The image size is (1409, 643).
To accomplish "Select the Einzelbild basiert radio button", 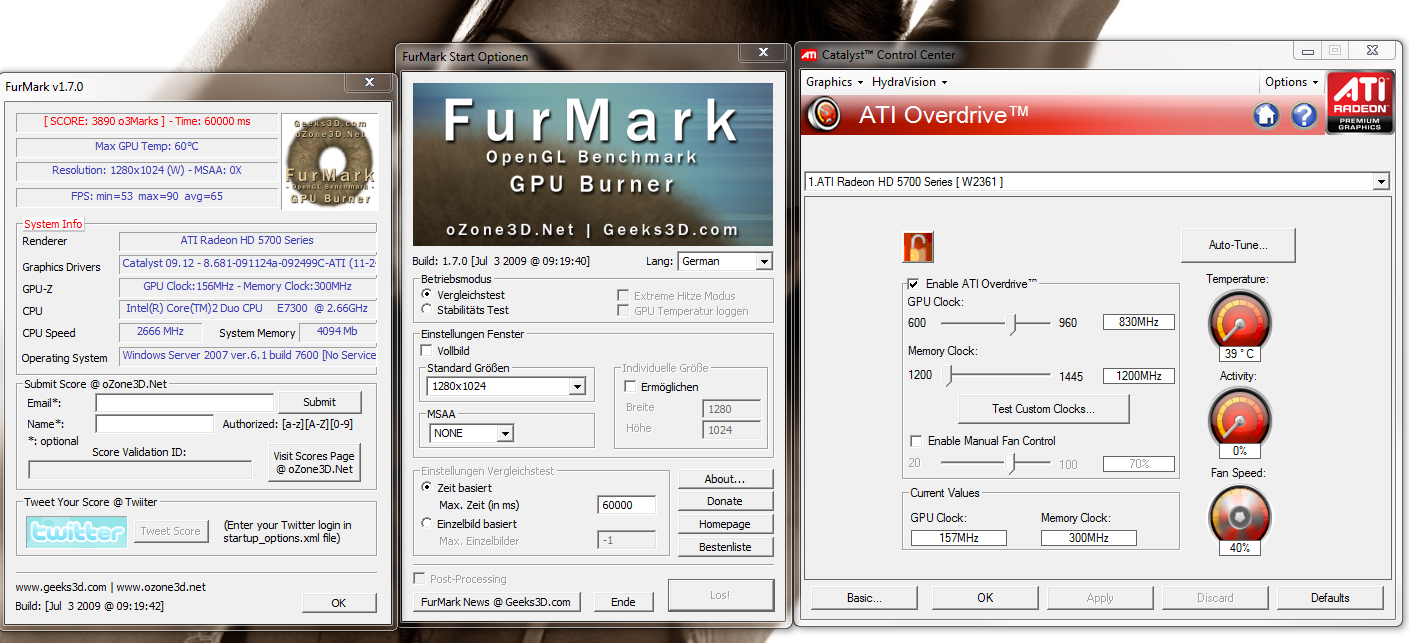I will click(427, 523).
